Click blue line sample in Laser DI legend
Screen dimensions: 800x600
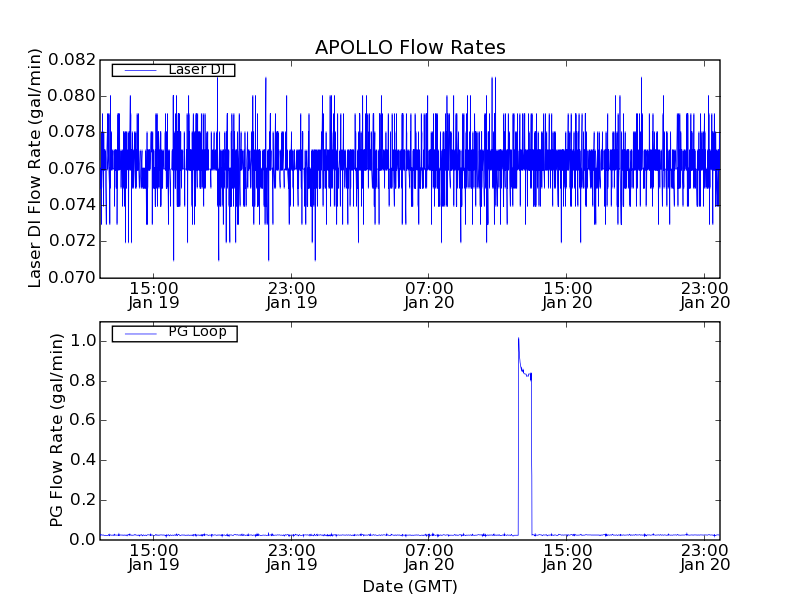(134, 70)
